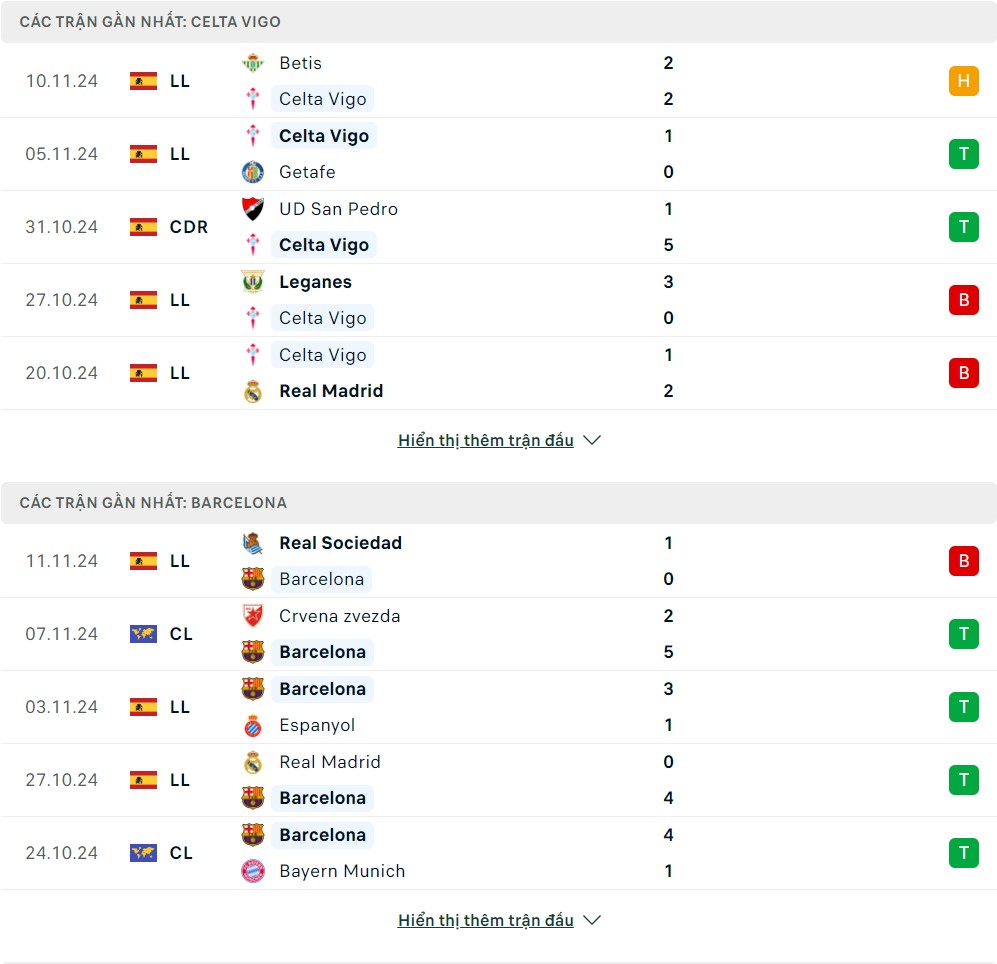Open the second 'Hiển thị thêm trận đấu' link
The height and width of the screenshot is (964, 997).
pos(485,920)
